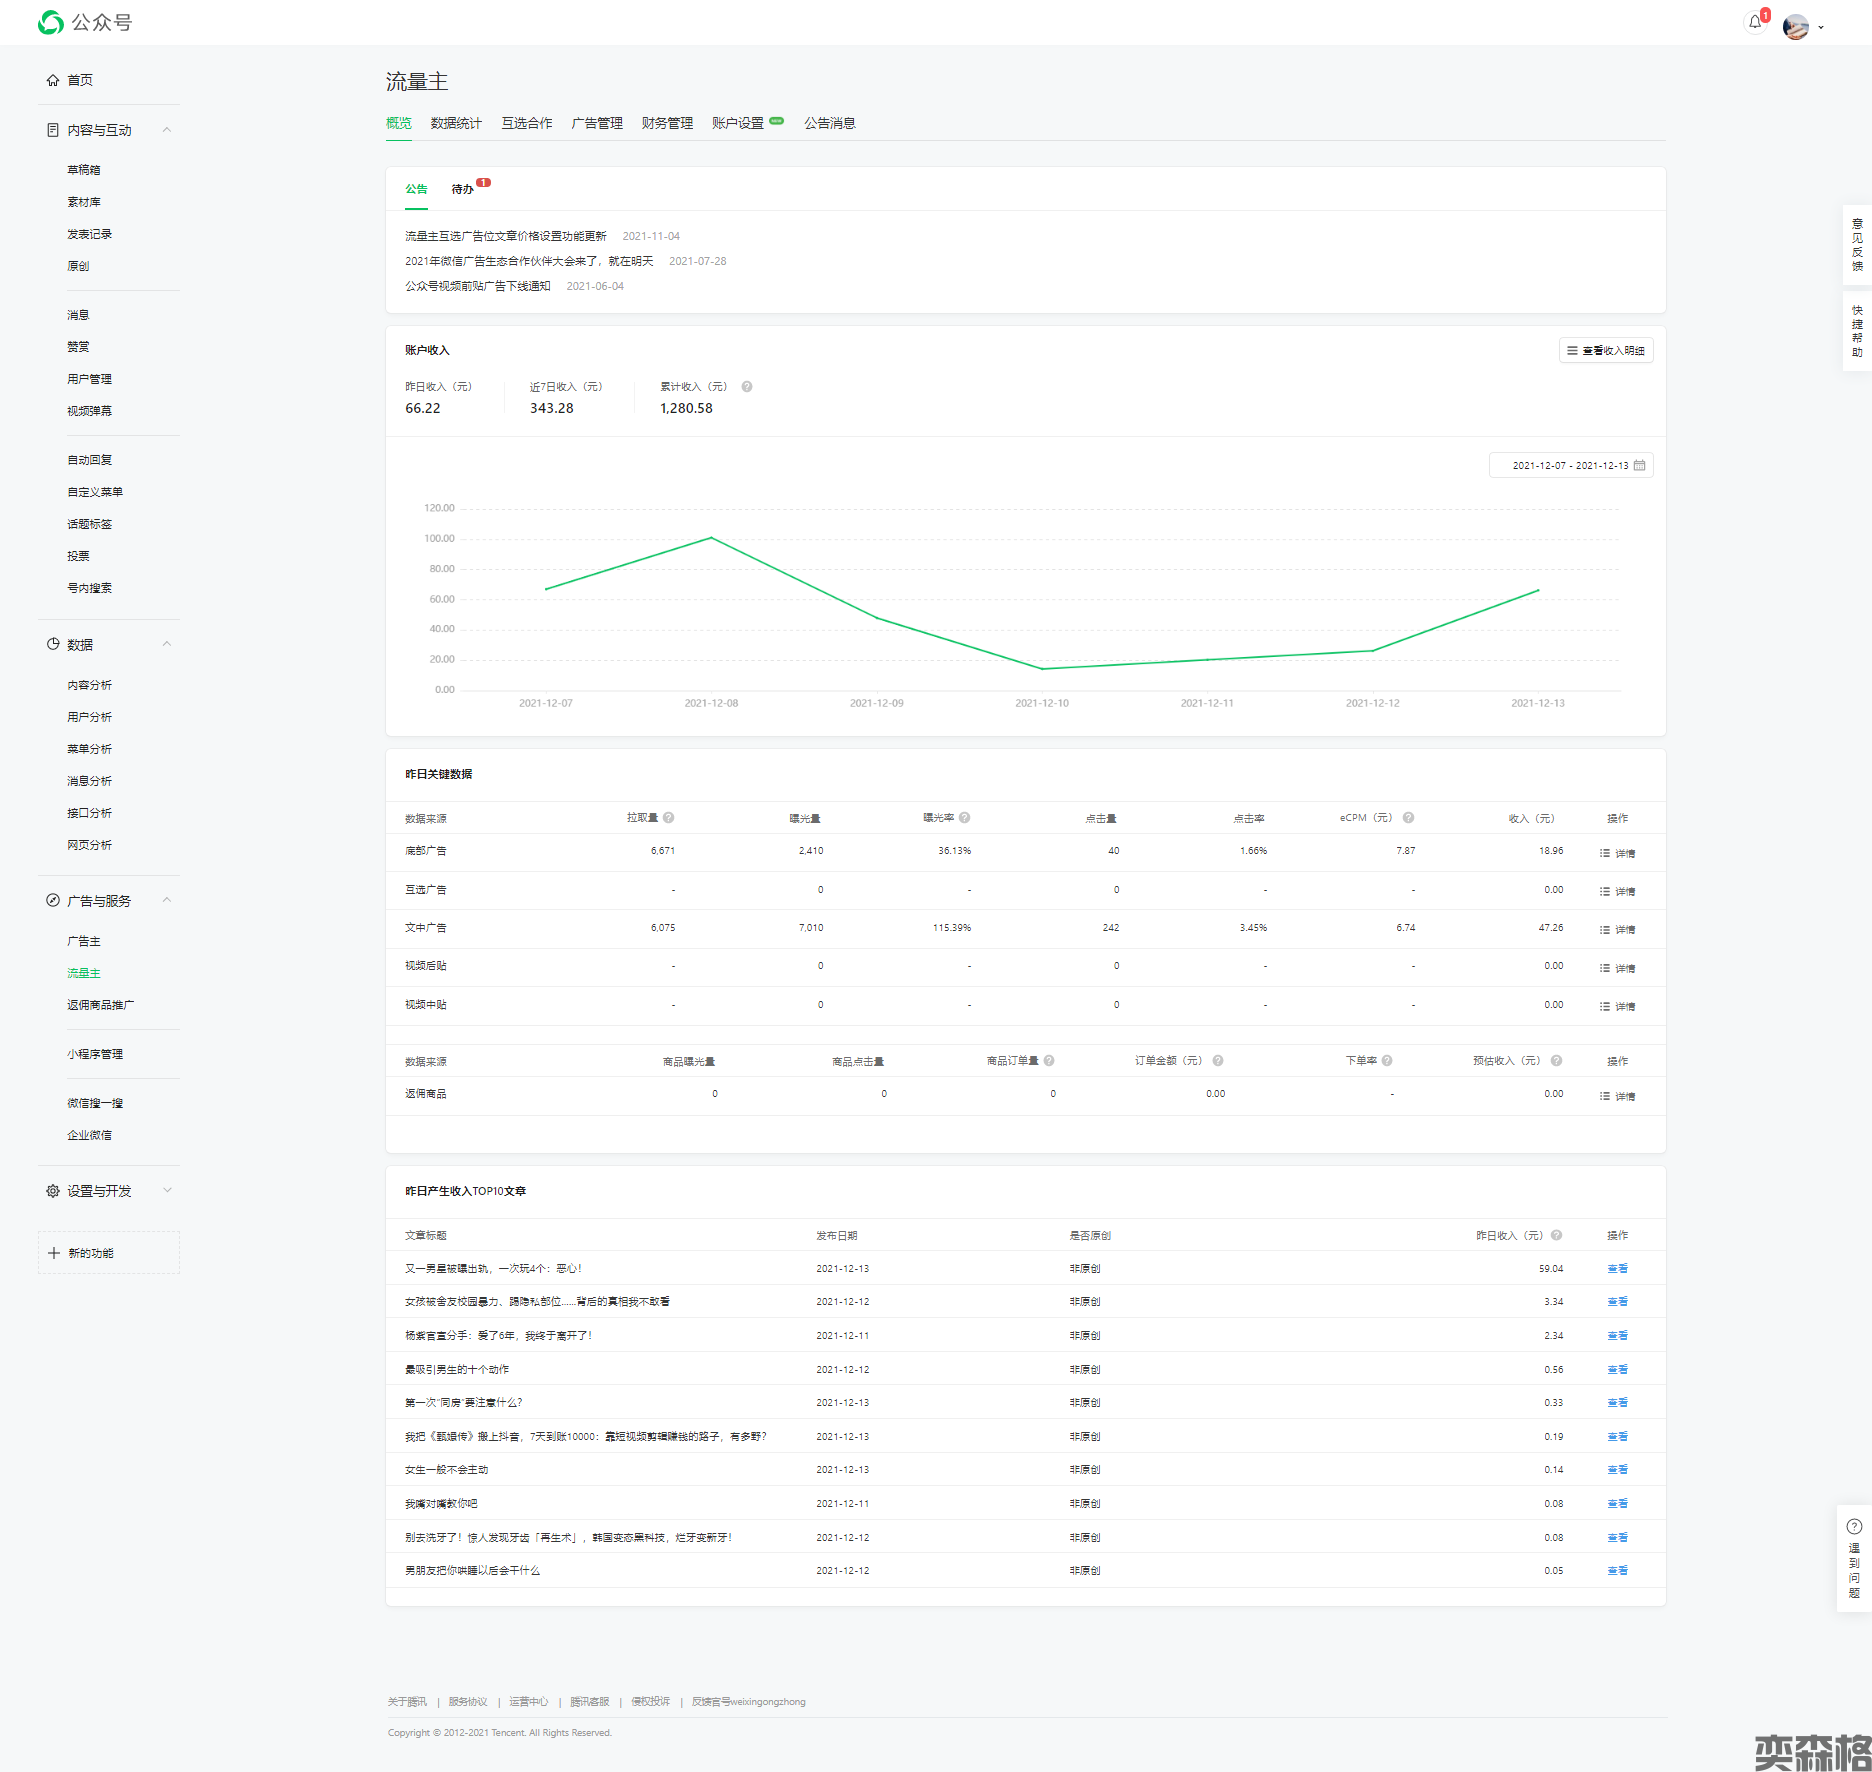Collapse the 数据 sidebar section
This screenshot has width=1872, height=1772.
click(167, 644)
